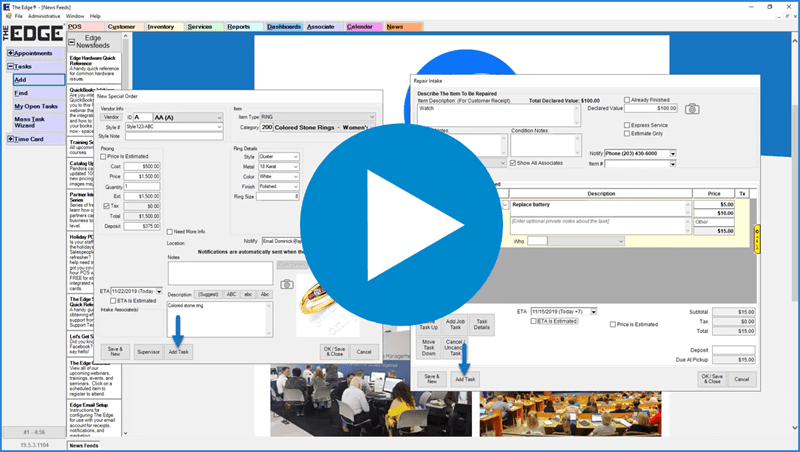
Task: Click camera icon in New Special Order window
Action: (287, 284)
